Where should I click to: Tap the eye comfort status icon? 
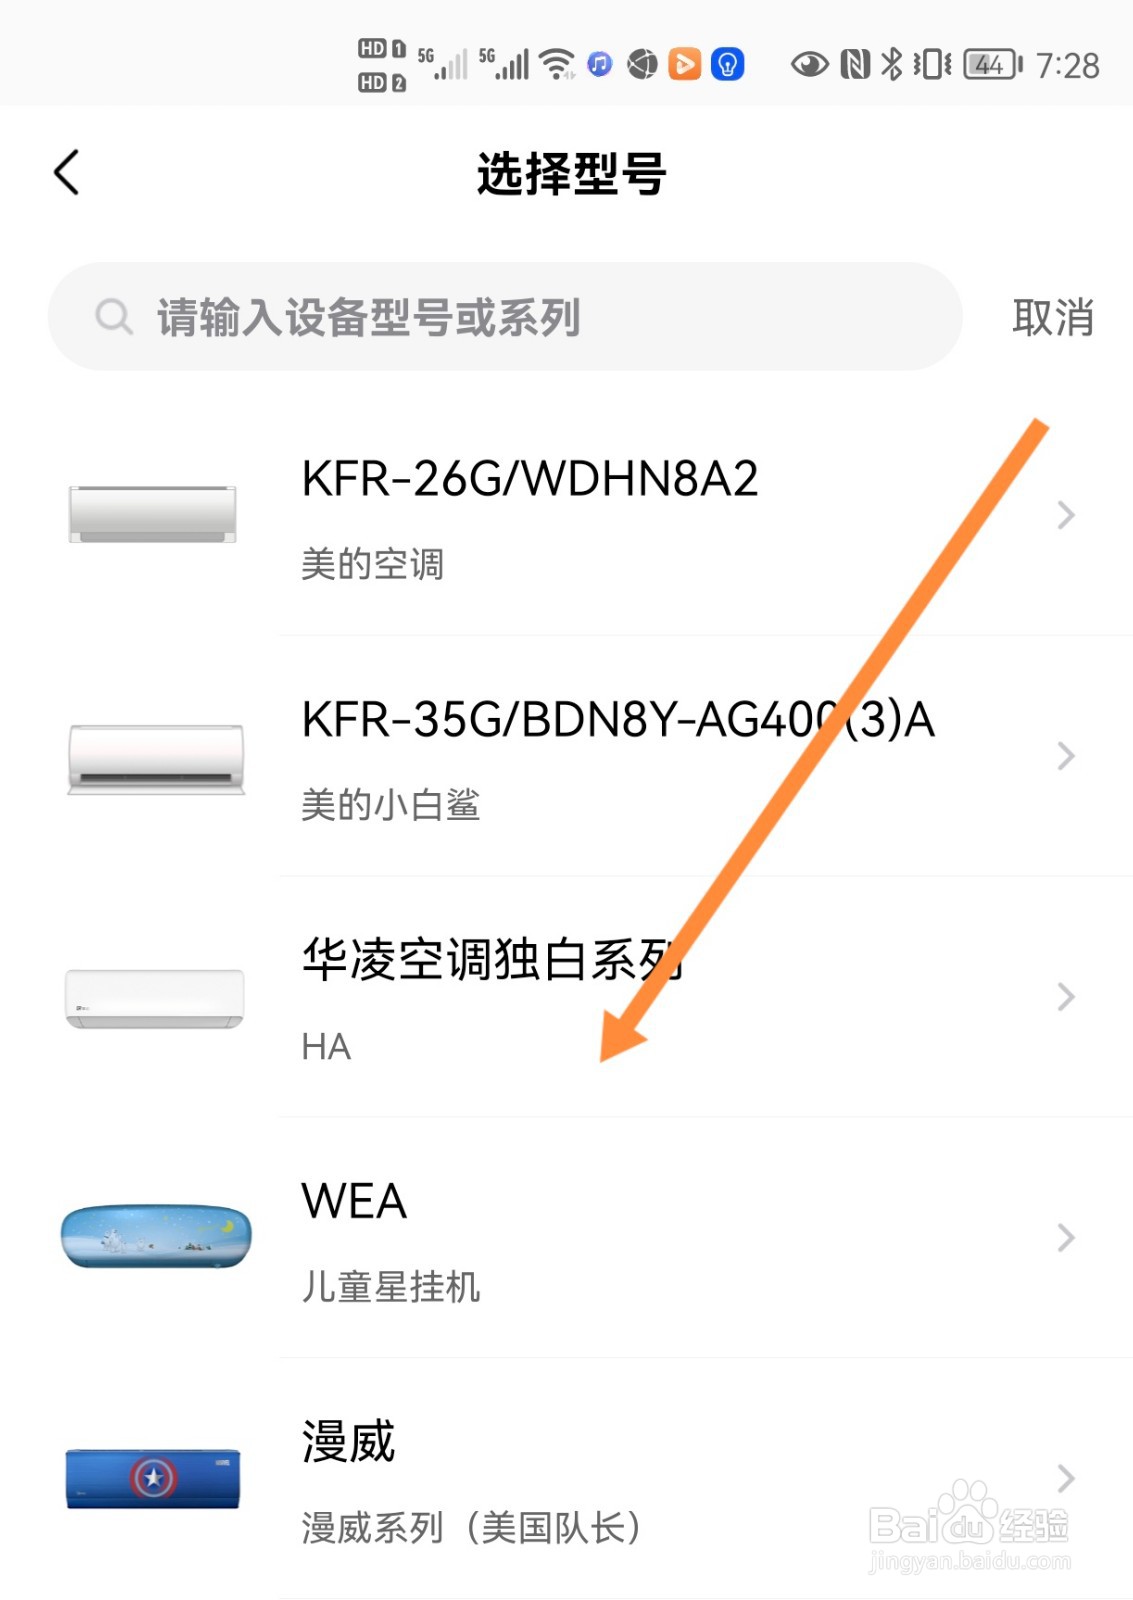[809, 65]
